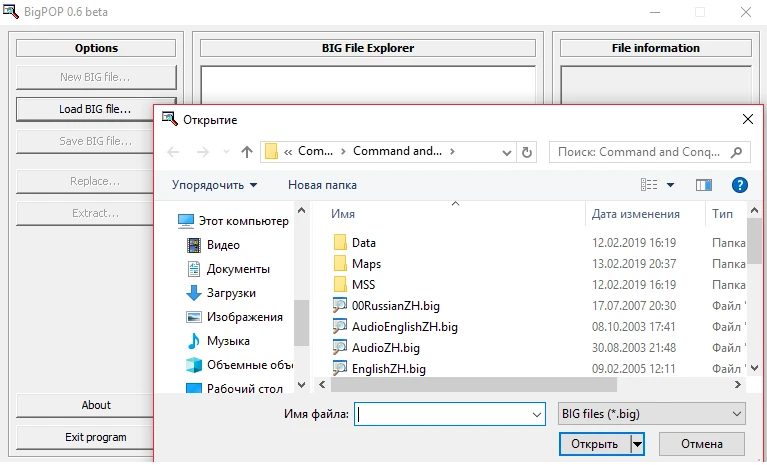Select the Видео sidebar icon
The width and height of the screenshot is (767, 465).
[x=194, y=245]
